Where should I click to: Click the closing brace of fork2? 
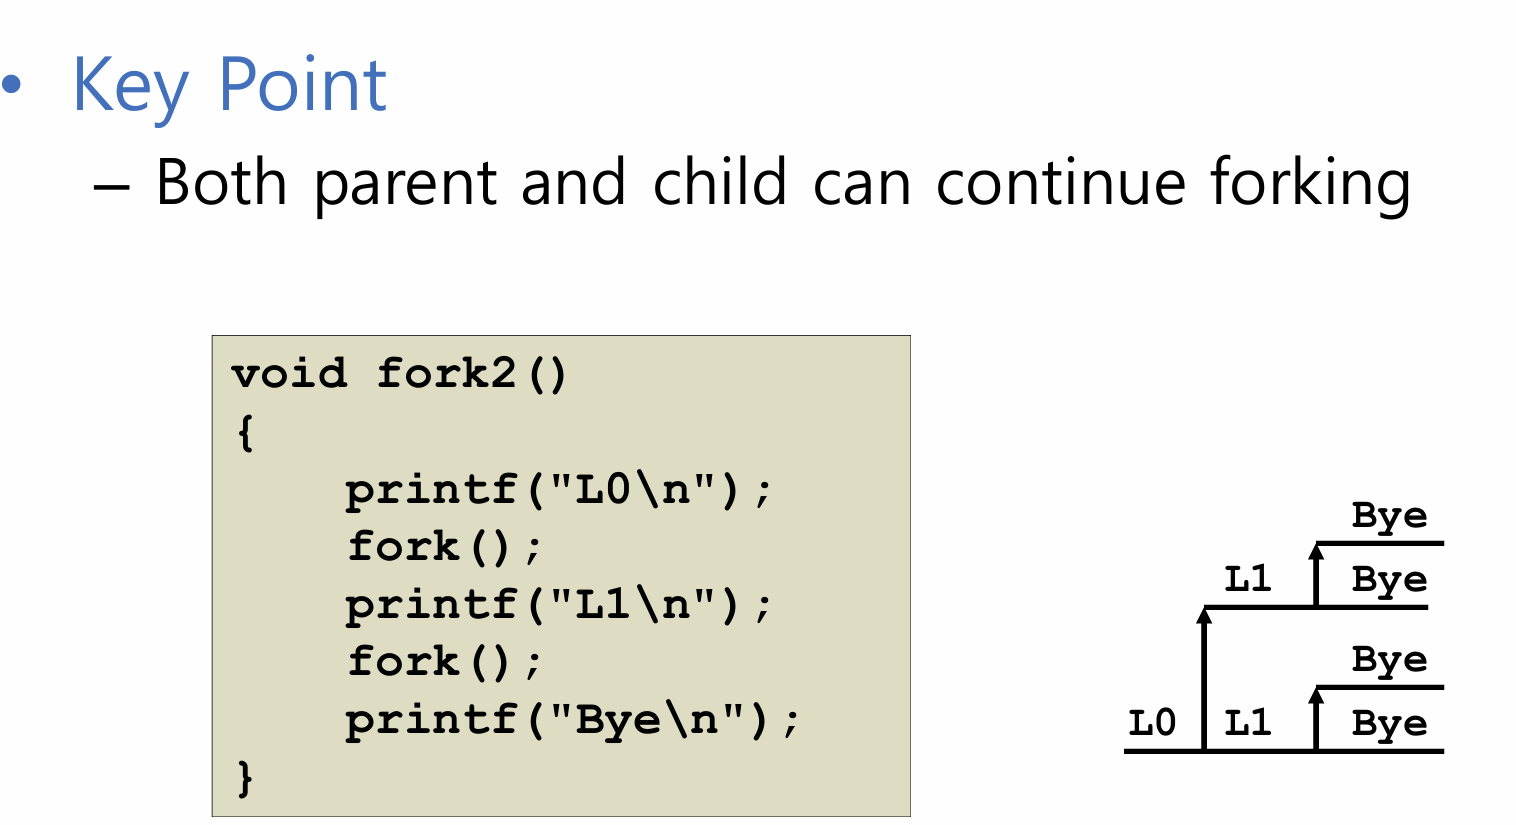pos(245,778)
